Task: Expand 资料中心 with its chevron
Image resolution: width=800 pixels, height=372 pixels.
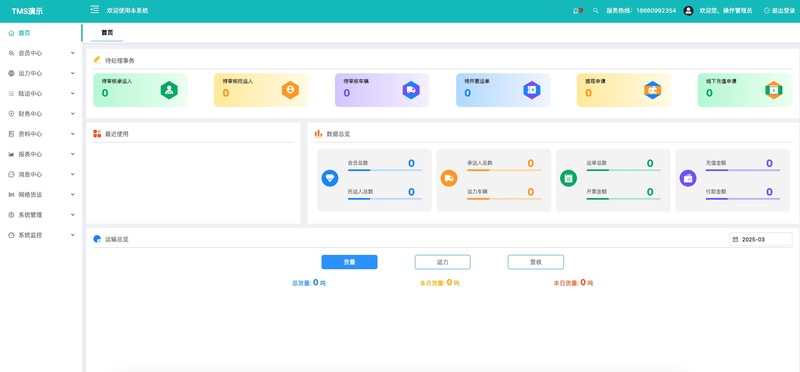Action: point(72,134)
